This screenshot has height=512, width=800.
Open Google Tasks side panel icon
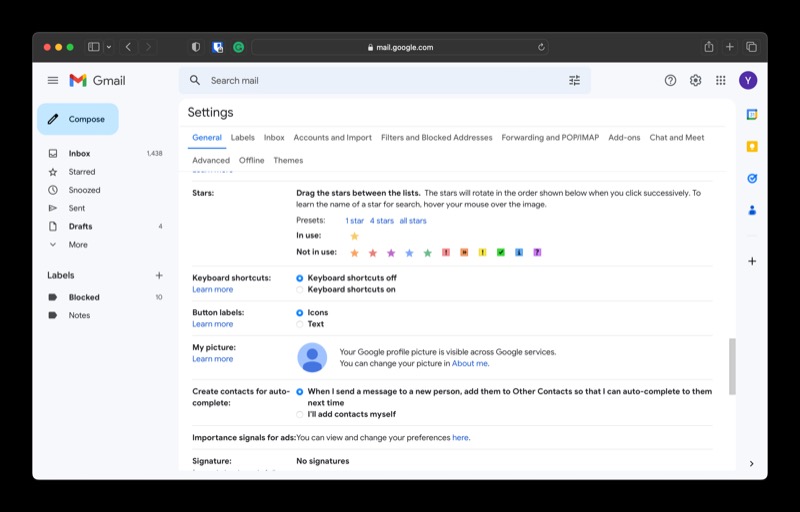[752, 178]
